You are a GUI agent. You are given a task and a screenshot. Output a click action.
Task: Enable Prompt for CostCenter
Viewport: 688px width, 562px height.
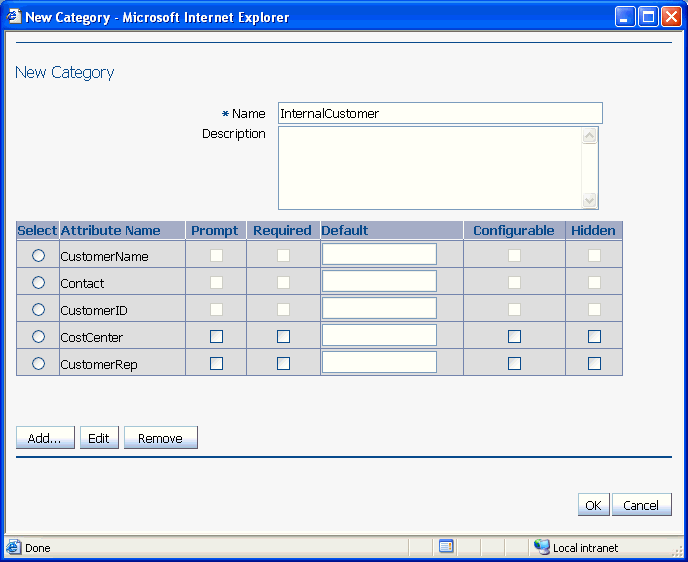pos(216,336)
